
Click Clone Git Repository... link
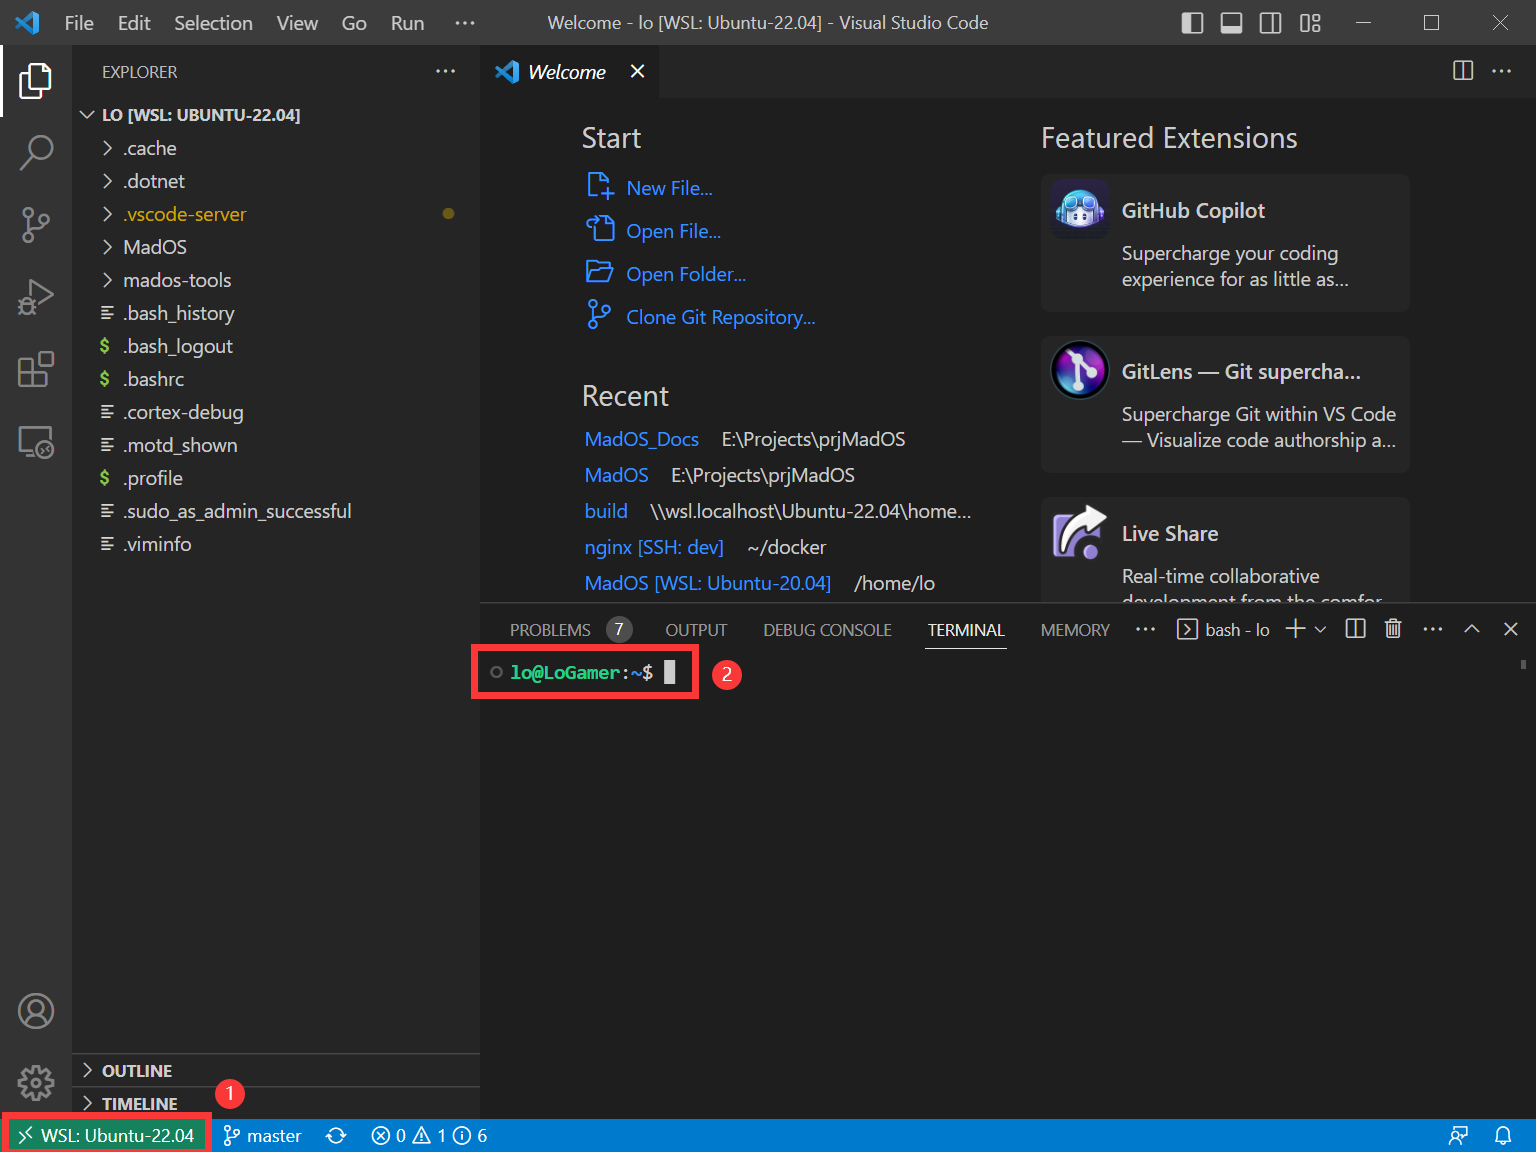tap(701, 317)
